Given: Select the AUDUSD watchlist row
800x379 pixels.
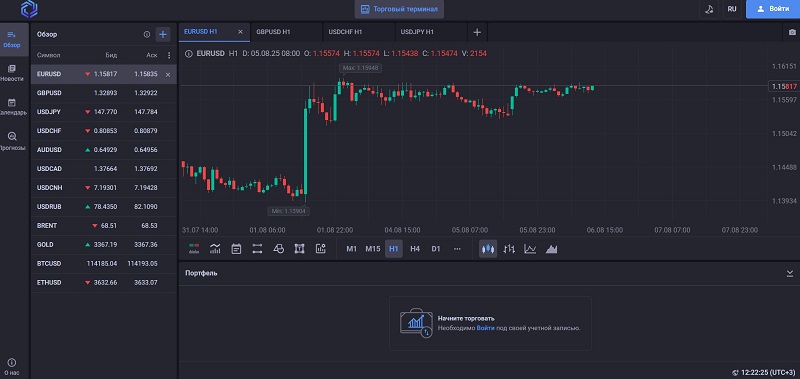Looking at the screenshot, I should [104, 149].
